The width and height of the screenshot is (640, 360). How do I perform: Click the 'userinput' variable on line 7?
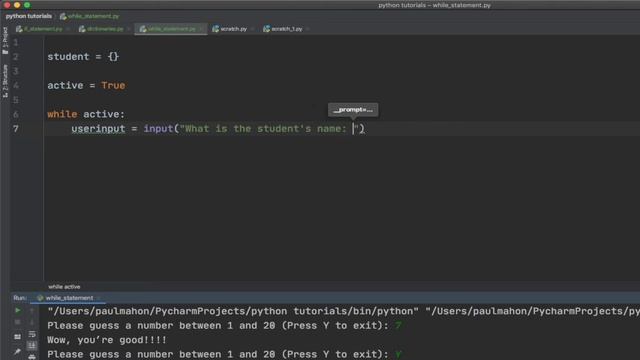[98, 129]
